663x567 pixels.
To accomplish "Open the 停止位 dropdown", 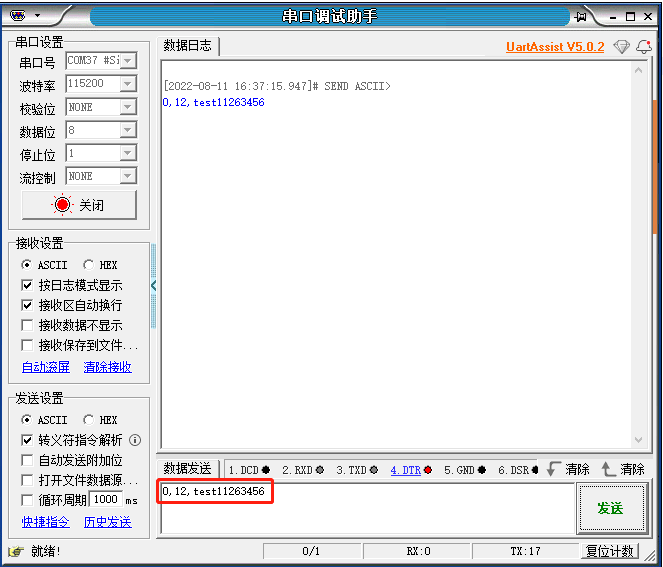I will tap(128, 153).
